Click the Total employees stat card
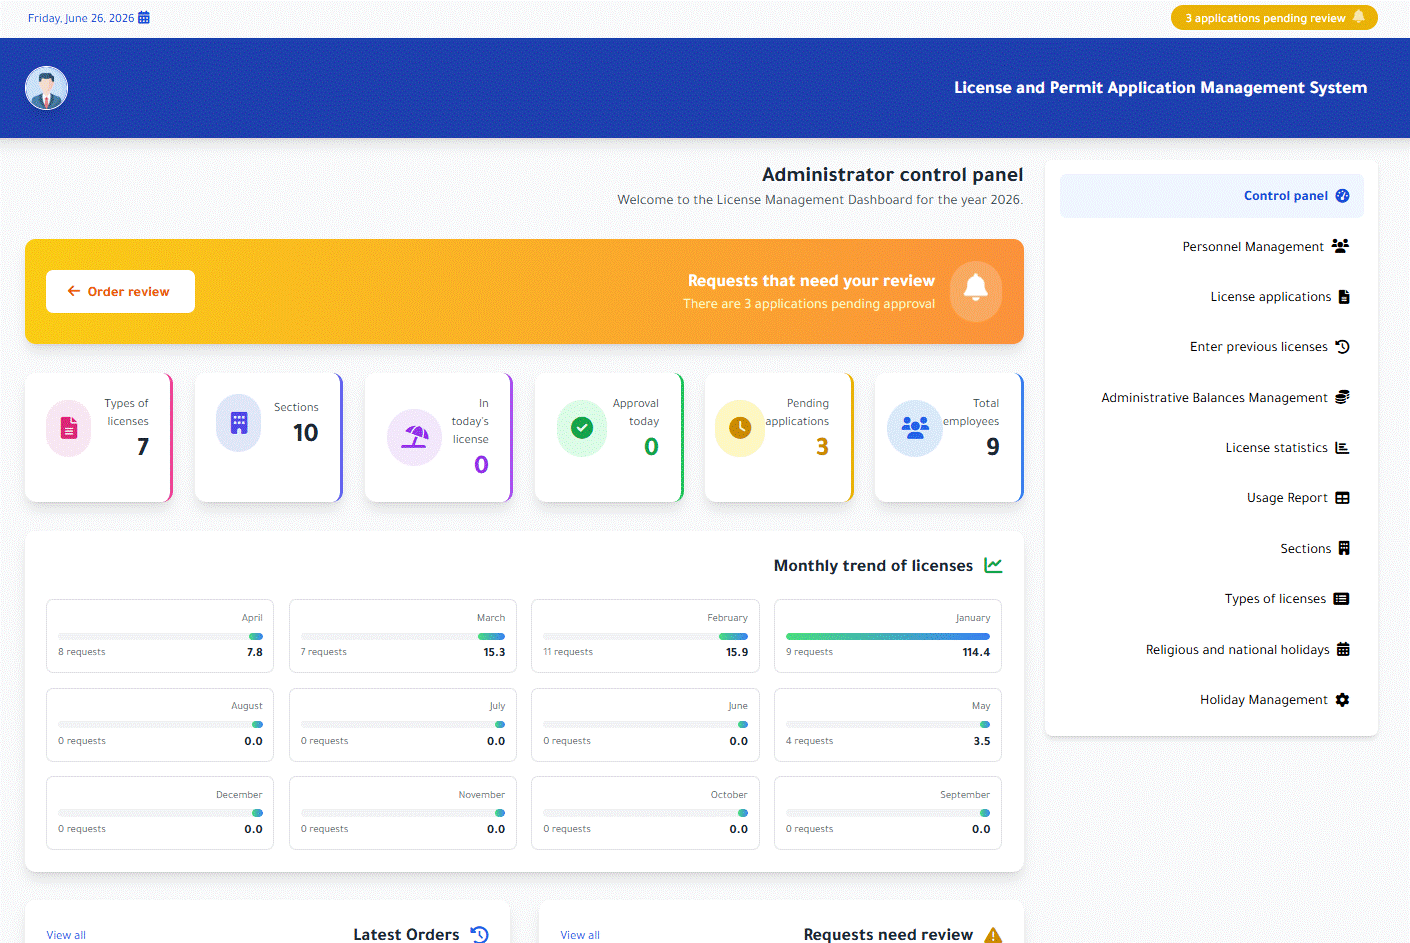This screenshot has width=1410, height=943. pyautogui.click(x=949, y=438)
